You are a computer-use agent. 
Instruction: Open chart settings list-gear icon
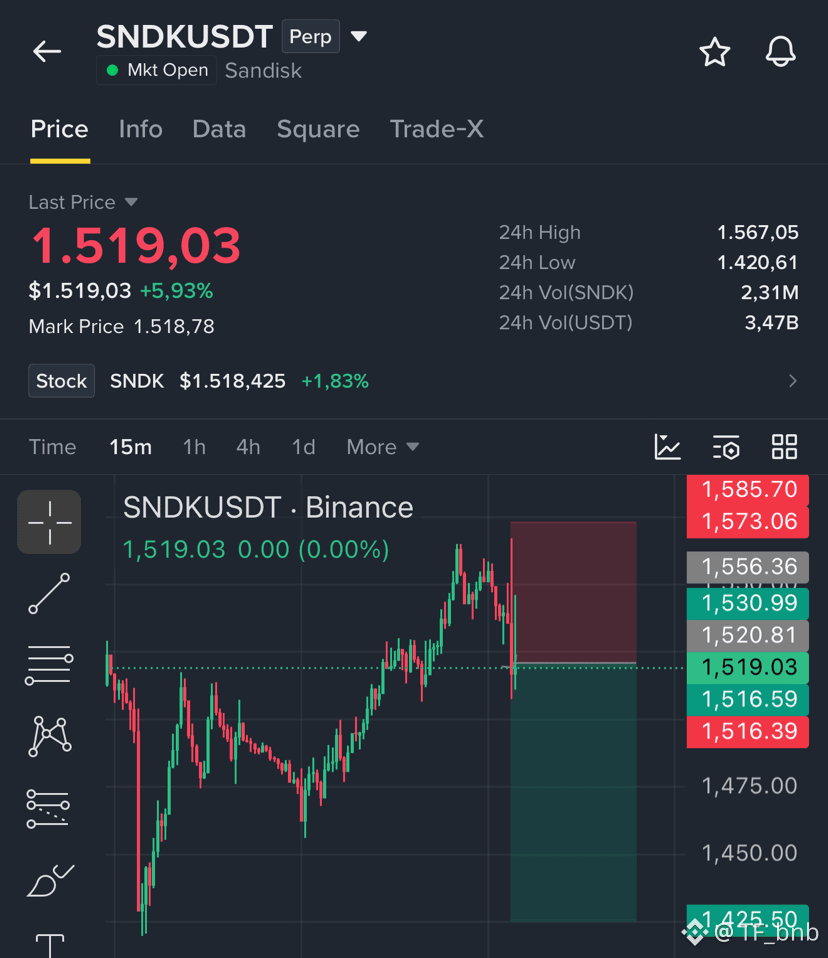point(726,447)
